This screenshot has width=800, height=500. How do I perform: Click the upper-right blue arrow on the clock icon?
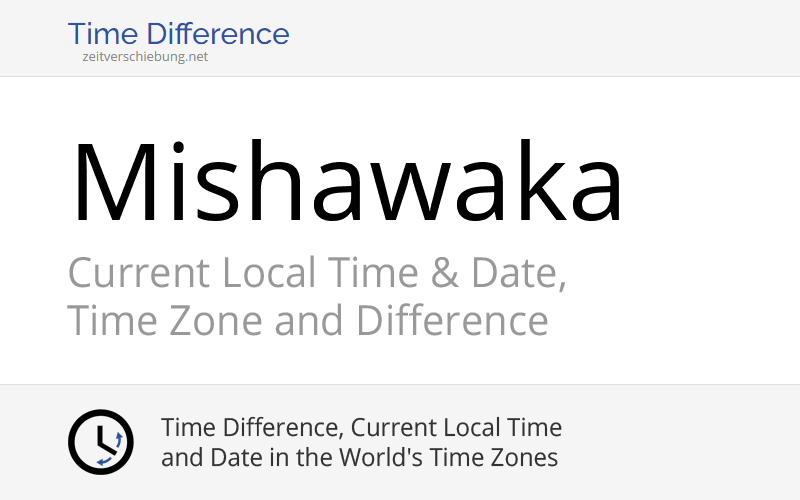(x=117, y=438)
